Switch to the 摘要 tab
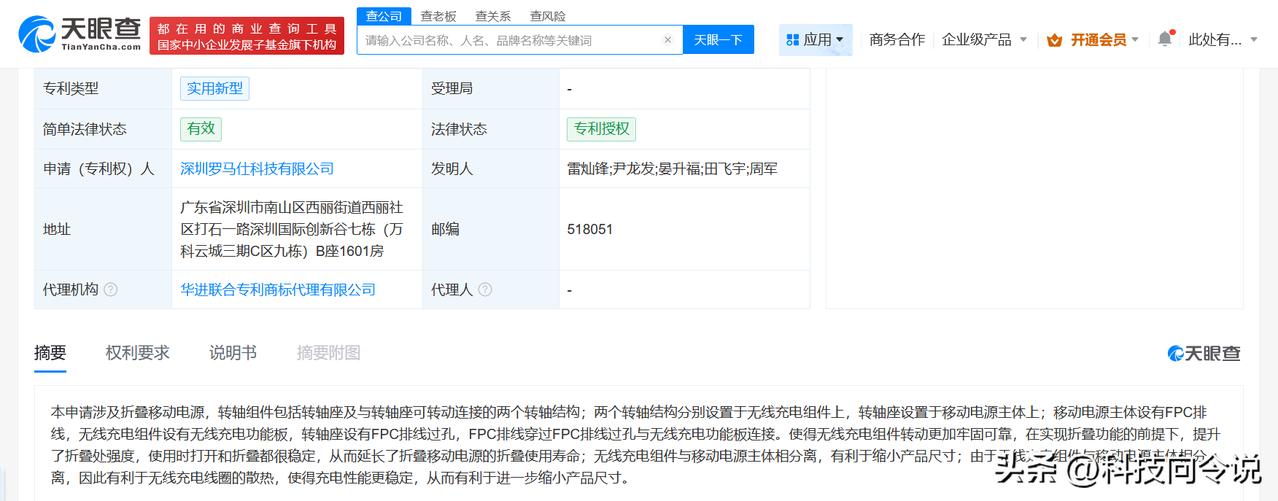 click(50, 353)
